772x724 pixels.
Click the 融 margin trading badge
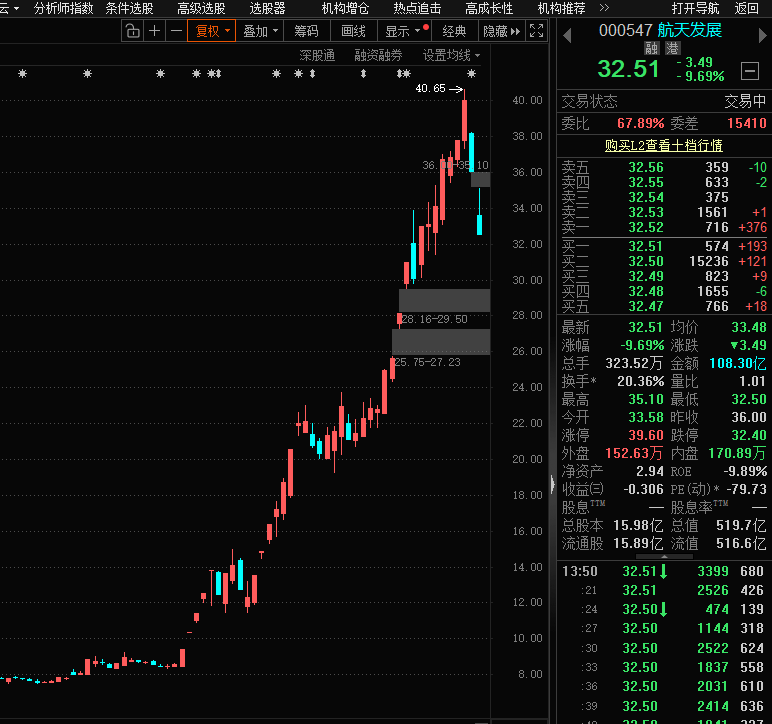[652, 48]
